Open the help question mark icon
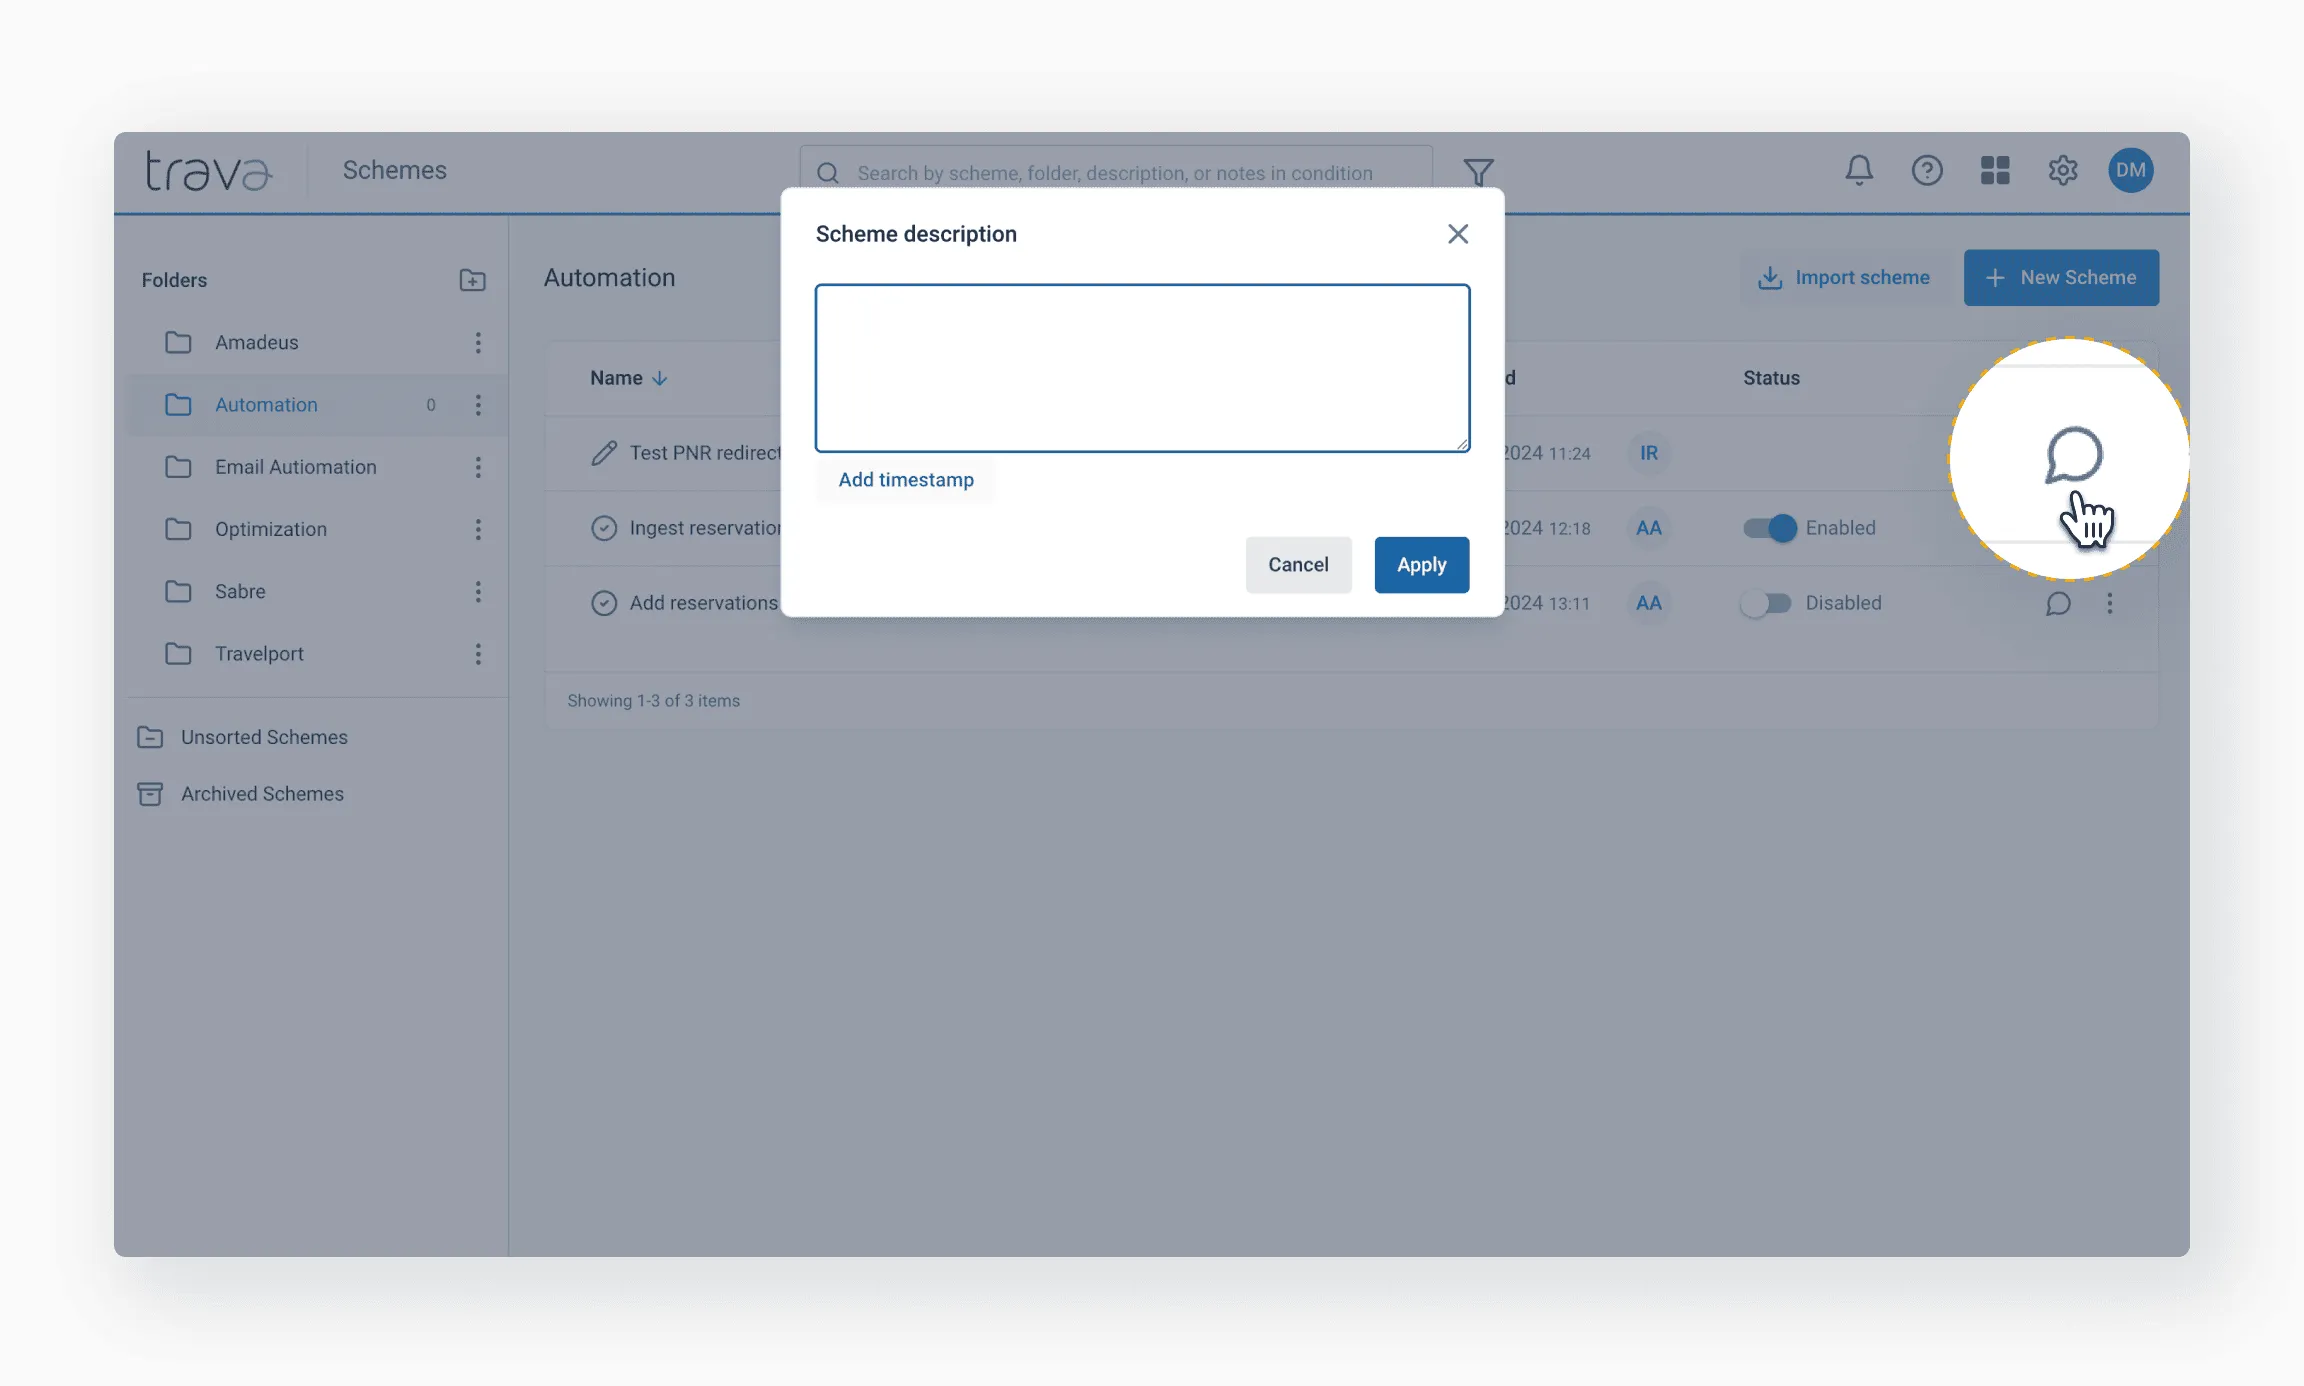The image size is (2304, 1386). [1926, 170]
